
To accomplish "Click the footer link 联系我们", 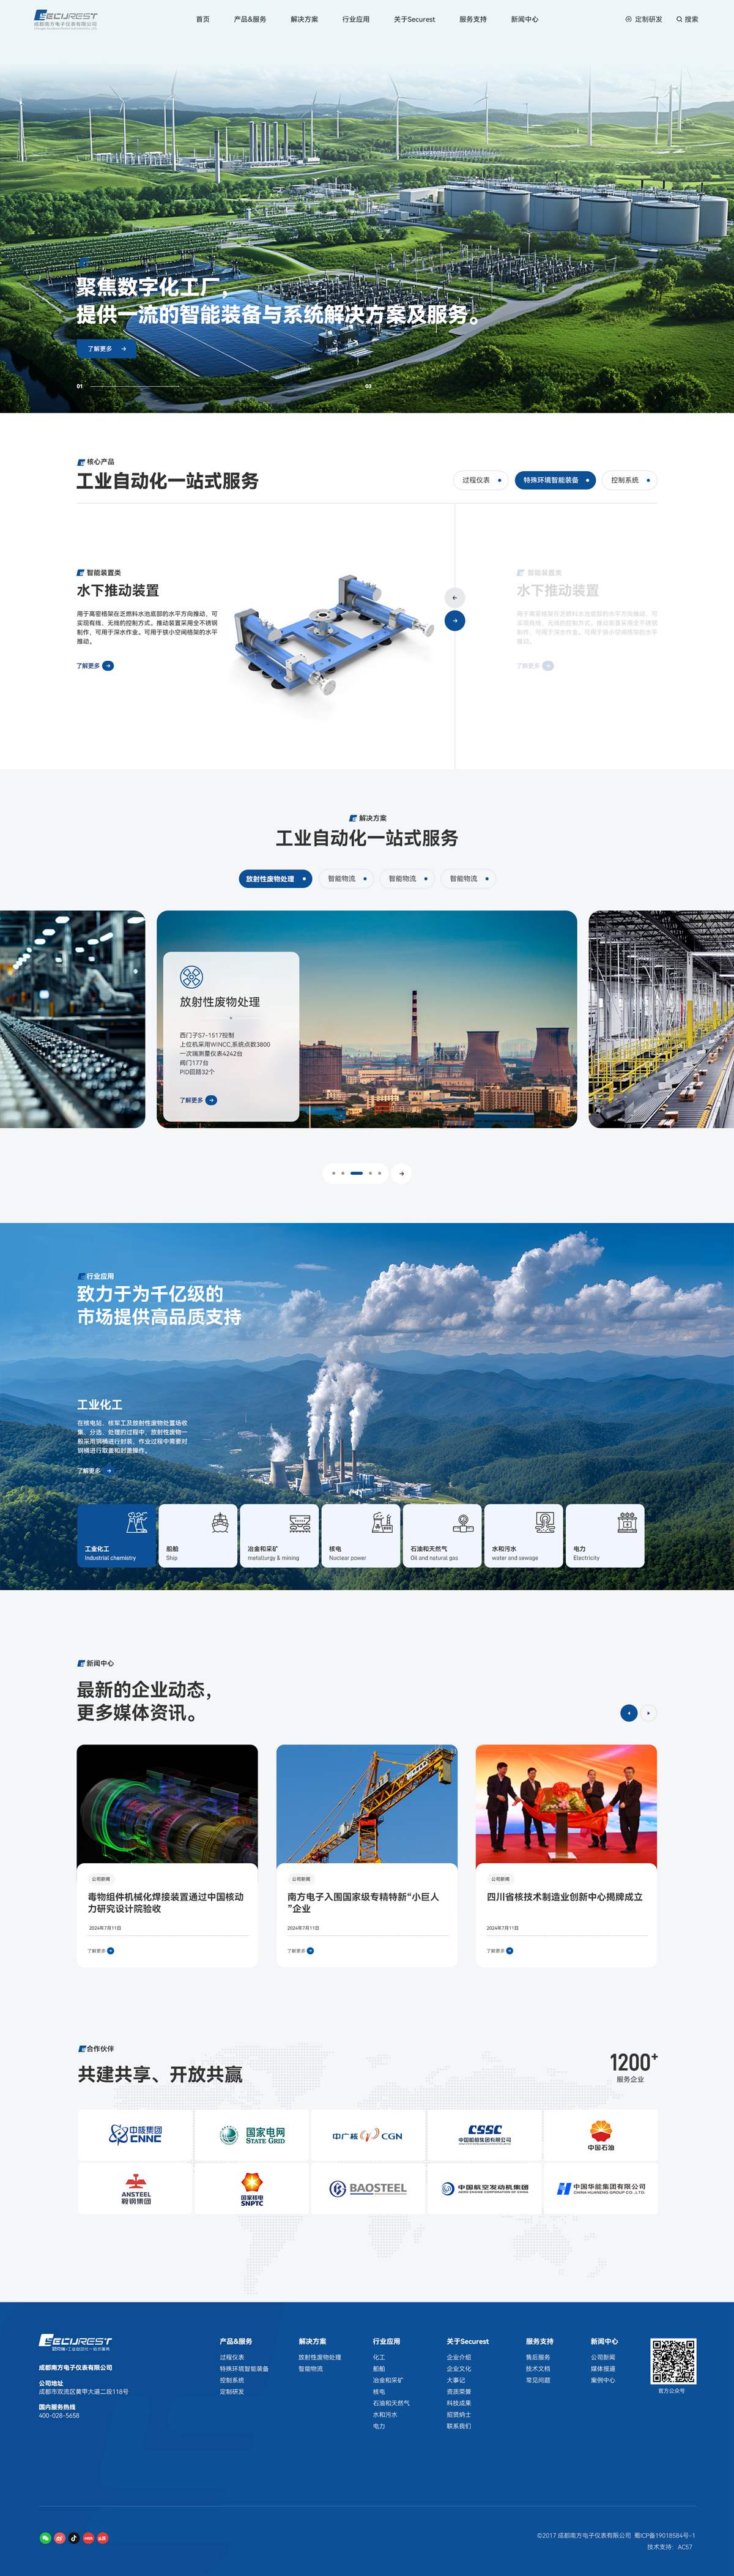I will (x=459, y=2425).
